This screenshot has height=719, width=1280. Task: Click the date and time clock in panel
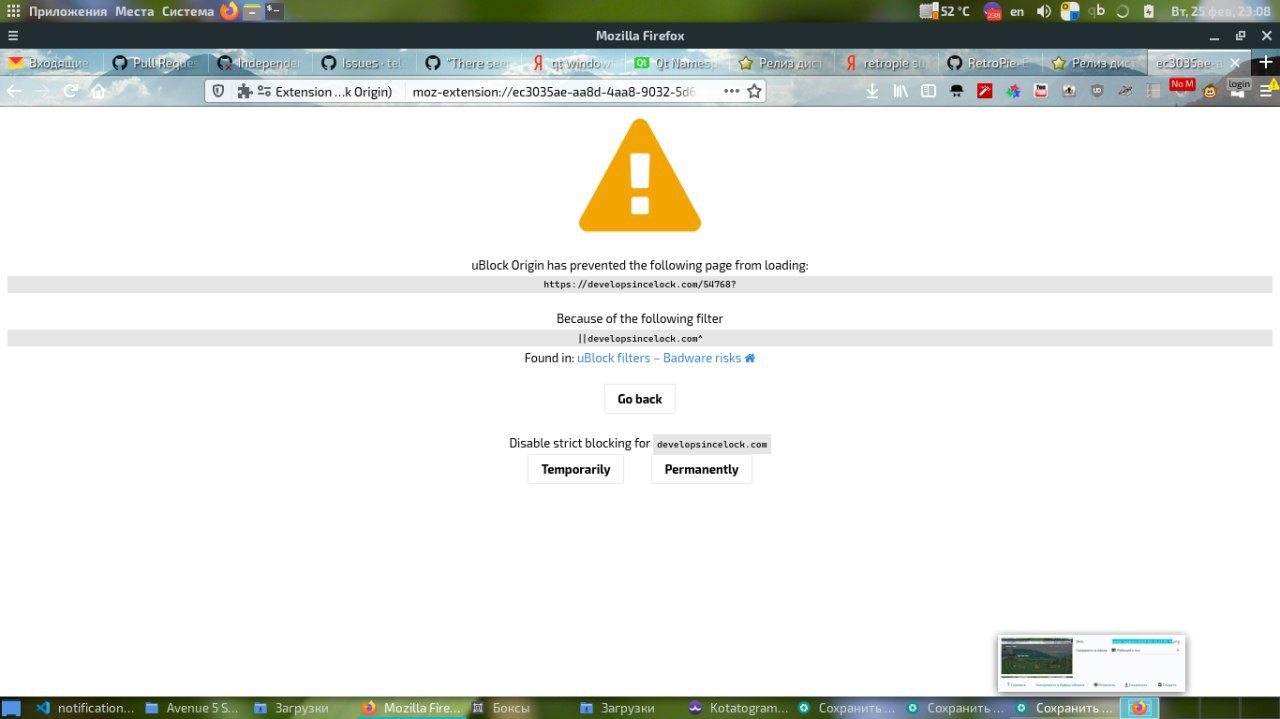click(x=1223, y=11)
